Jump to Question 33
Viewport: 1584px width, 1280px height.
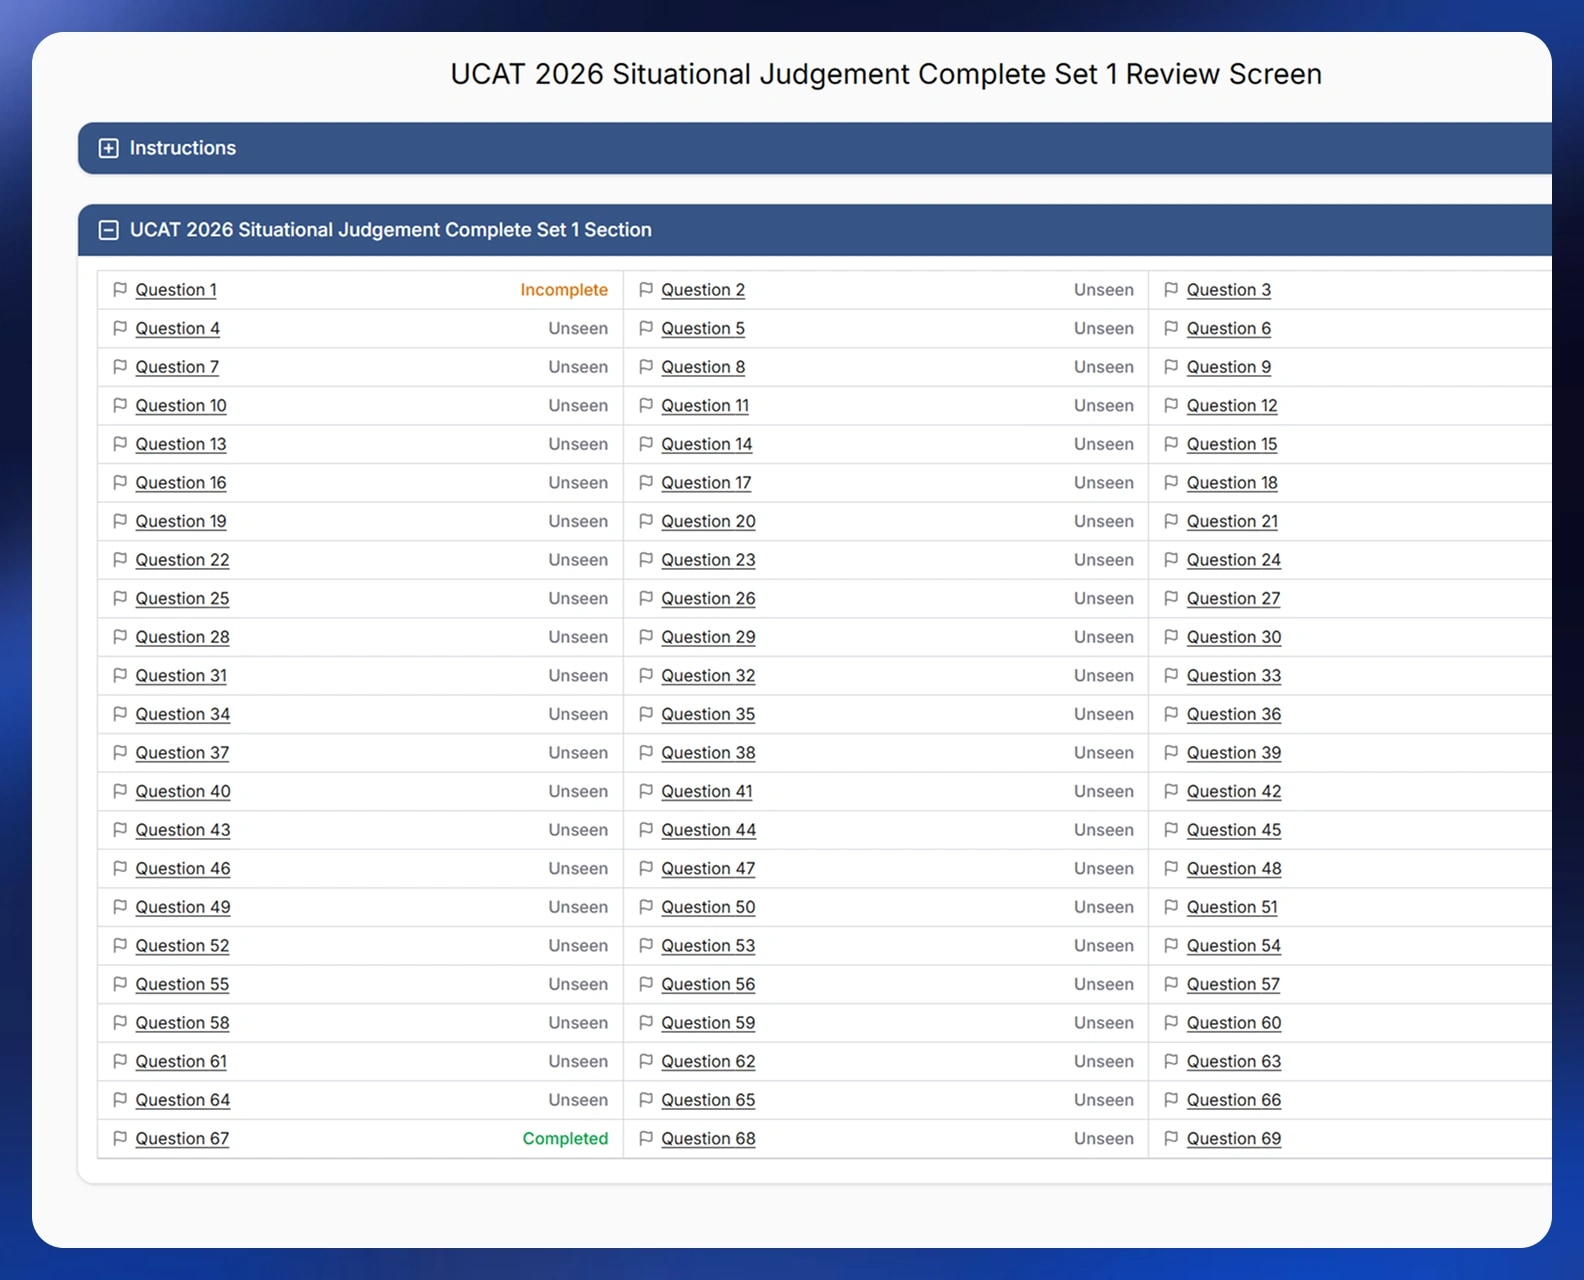point(1234,675)
